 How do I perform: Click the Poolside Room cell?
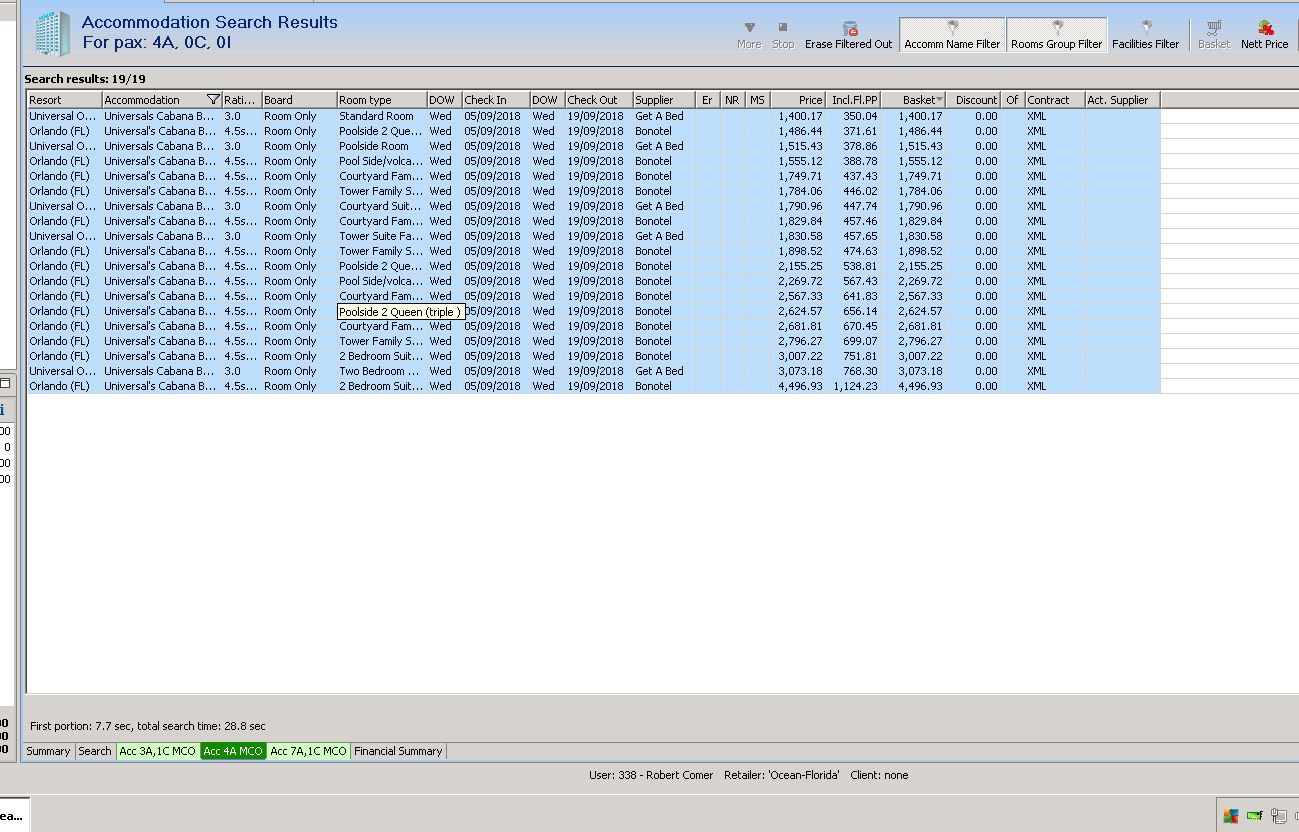click(382, 146)
